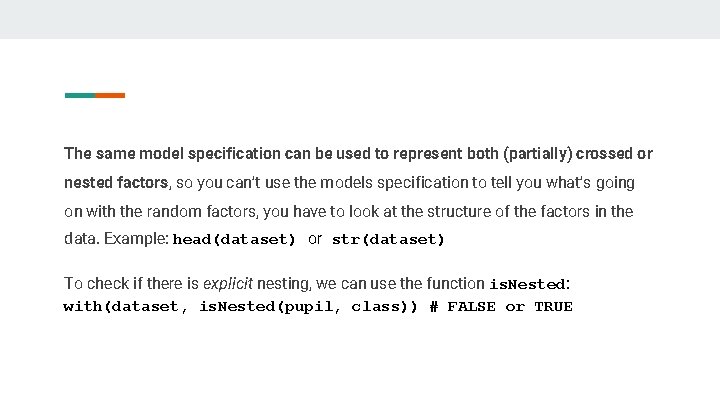Image resolution: width=720 pixels, height=405 pixels.
Task: Click the orange segment of the accent bar
Action: [110, 96]
